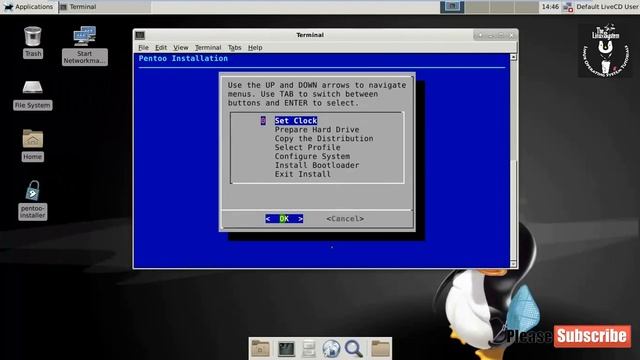The image size is (640, 360).
Task: Launch the terminal emulator dock icon
Action: (x=286, y=349)
